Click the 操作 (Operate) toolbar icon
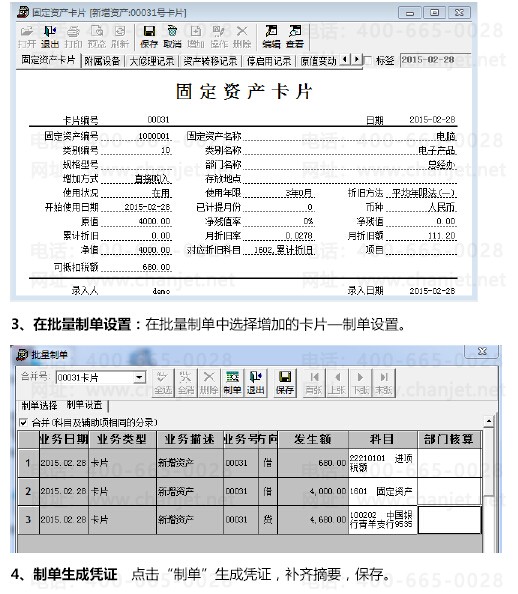This screenshot has height=594, width=518. (219, 37)
